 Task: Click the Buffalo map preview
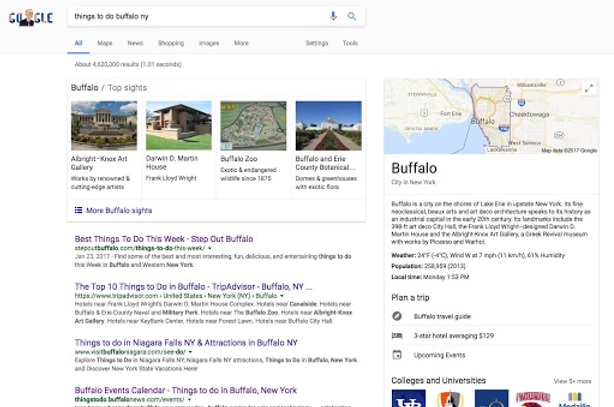coord(491,116)
